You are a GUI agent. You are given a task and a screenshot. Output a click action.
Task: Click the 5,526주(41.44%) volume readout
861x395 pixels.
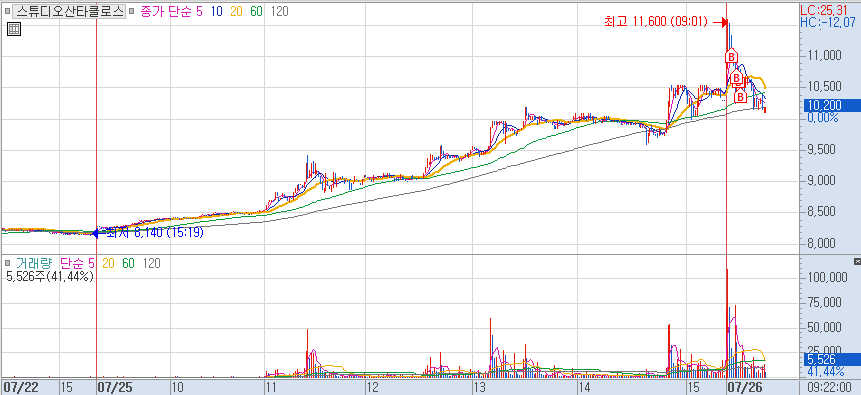tap(50, 276)
